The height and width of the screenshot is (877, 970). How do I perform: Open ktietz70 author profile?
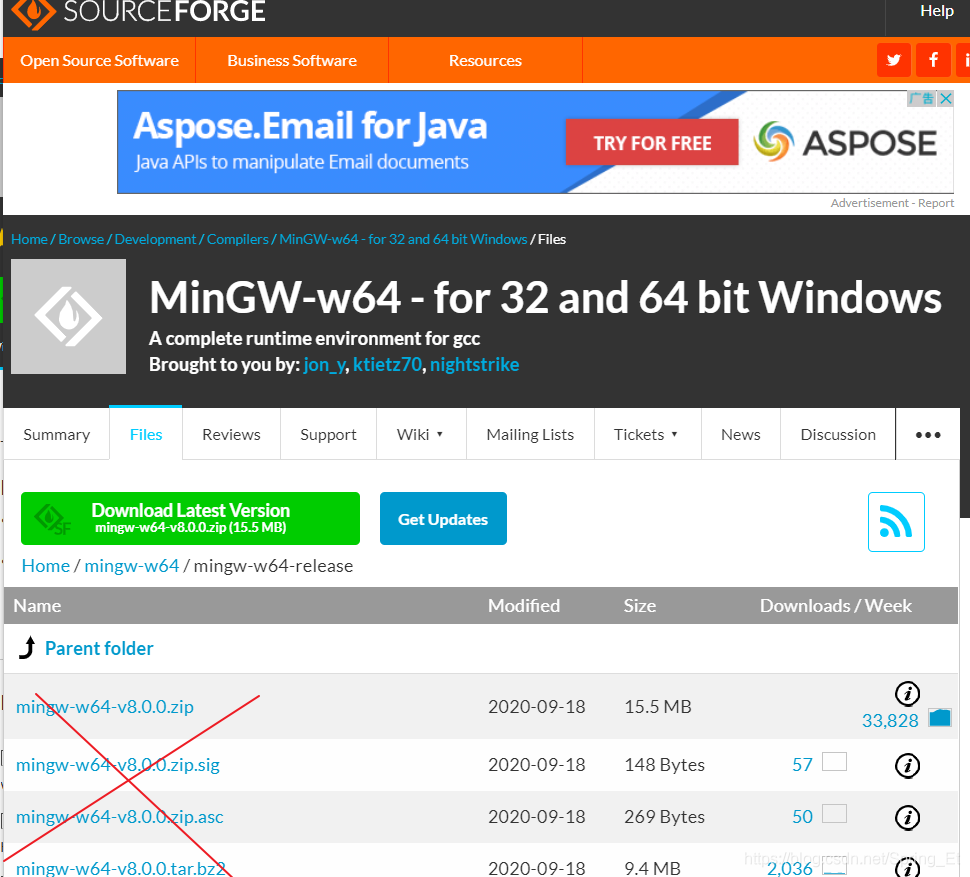click(x=387, y=364)
